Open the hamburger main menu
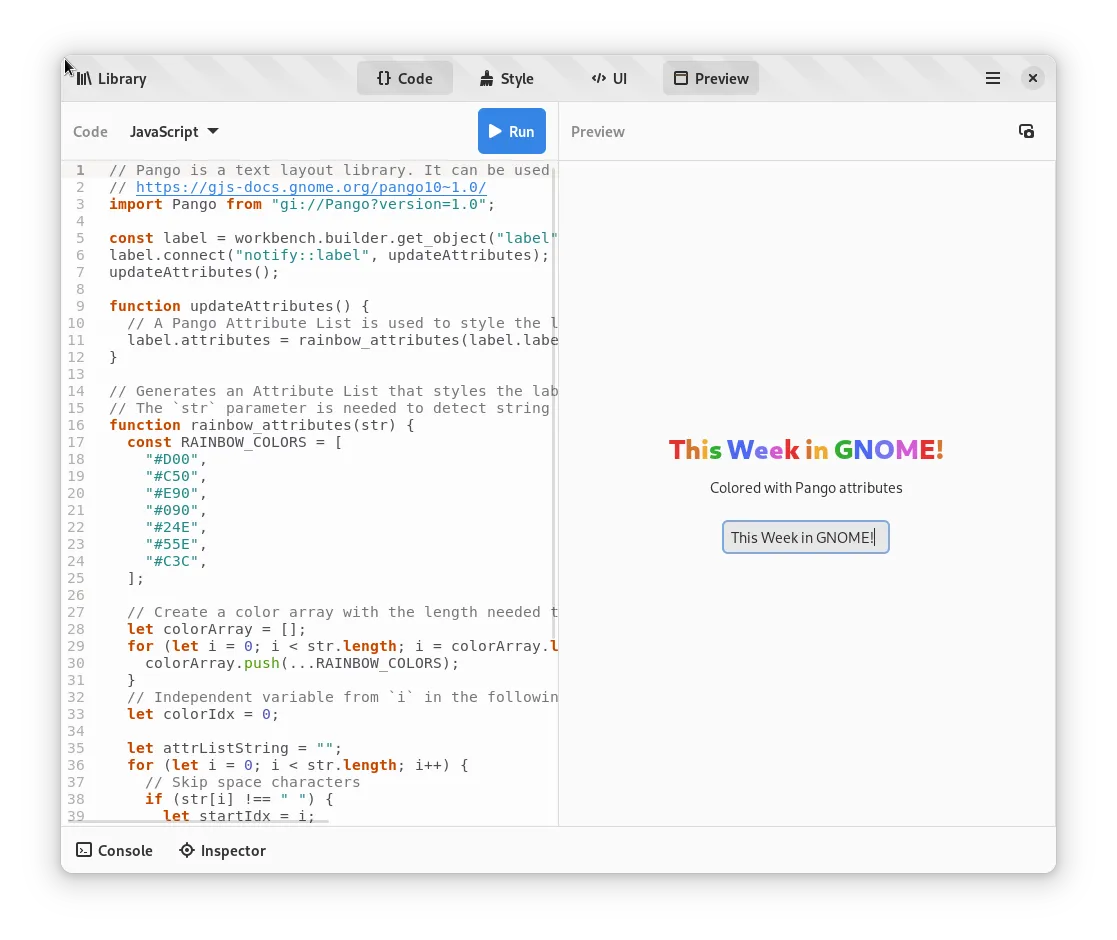 (x=992, y=79)
